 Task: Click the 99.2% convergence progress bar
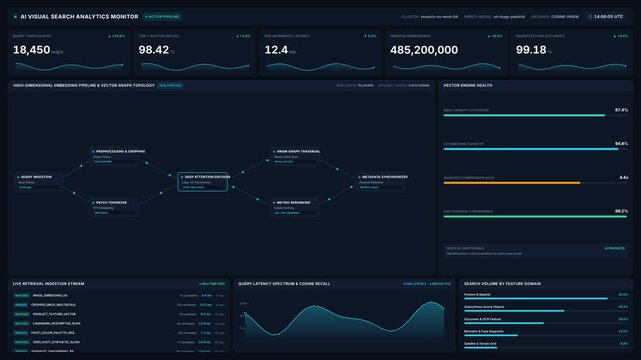[536, 217]
